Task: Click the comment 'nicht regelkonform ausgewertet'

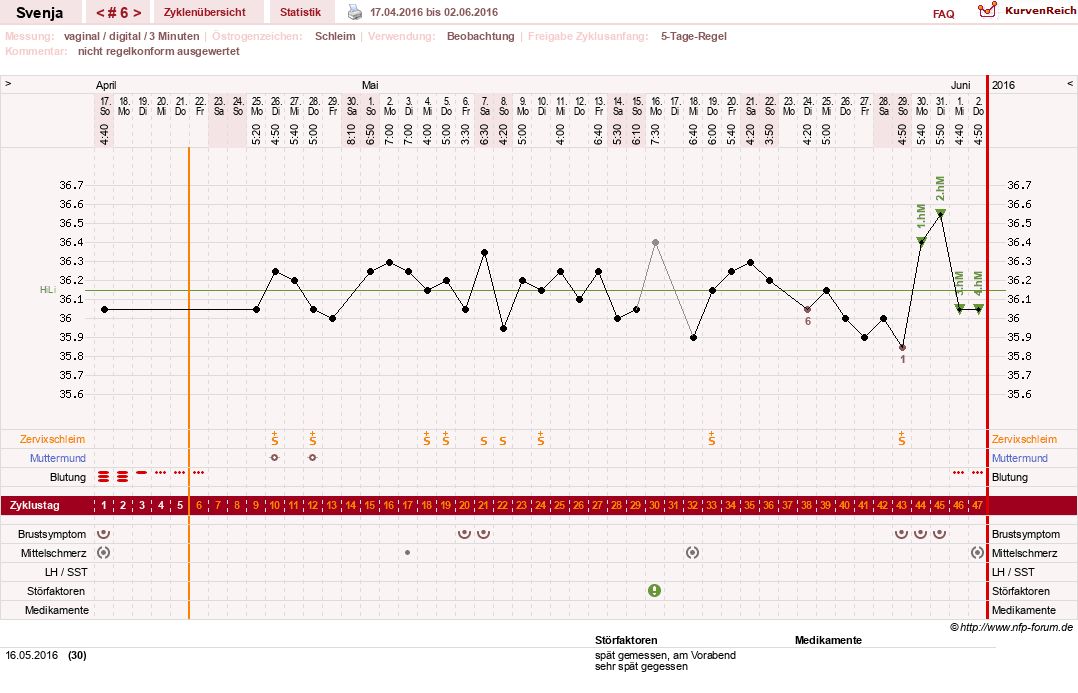Action: (x=159, y=52)
